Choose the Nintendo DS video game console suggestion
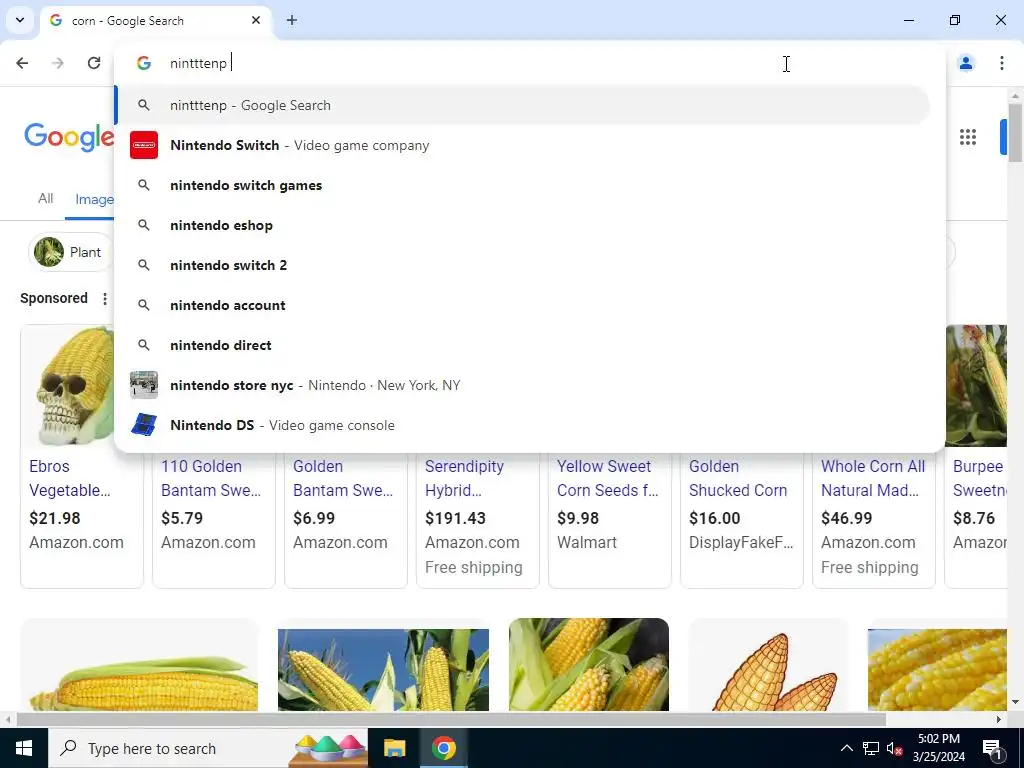Image resolution: width=1024 pixels, height=768 pixels. click(522, 425)
